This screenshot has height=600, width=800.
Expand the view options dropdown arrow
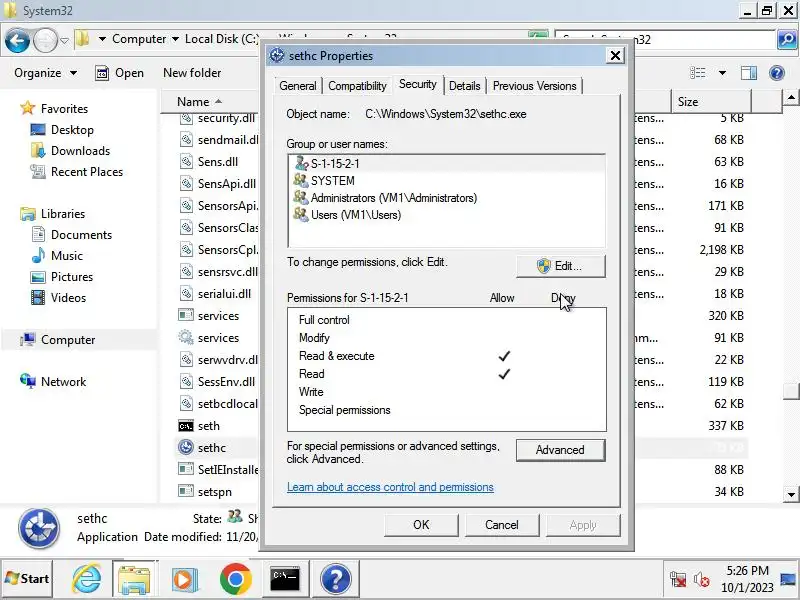tap(722, 73)
